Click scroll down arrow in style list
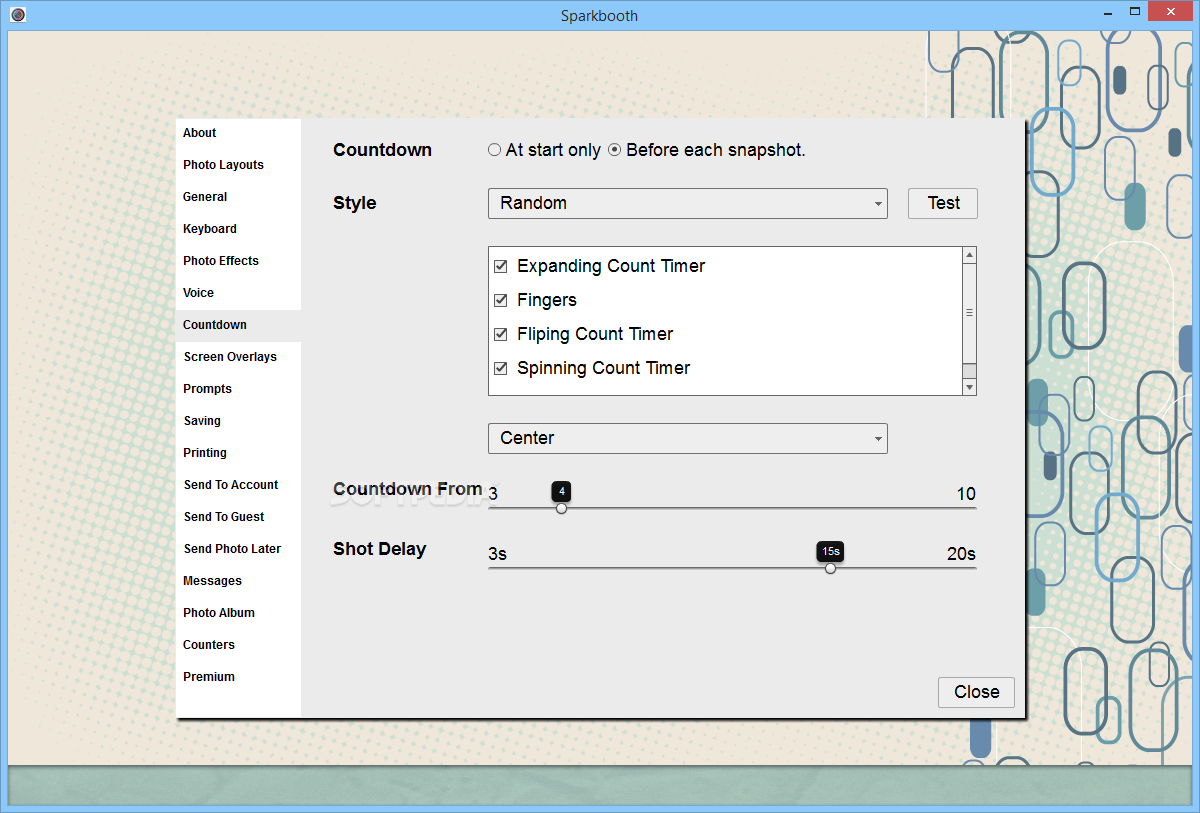 (969, 387)
